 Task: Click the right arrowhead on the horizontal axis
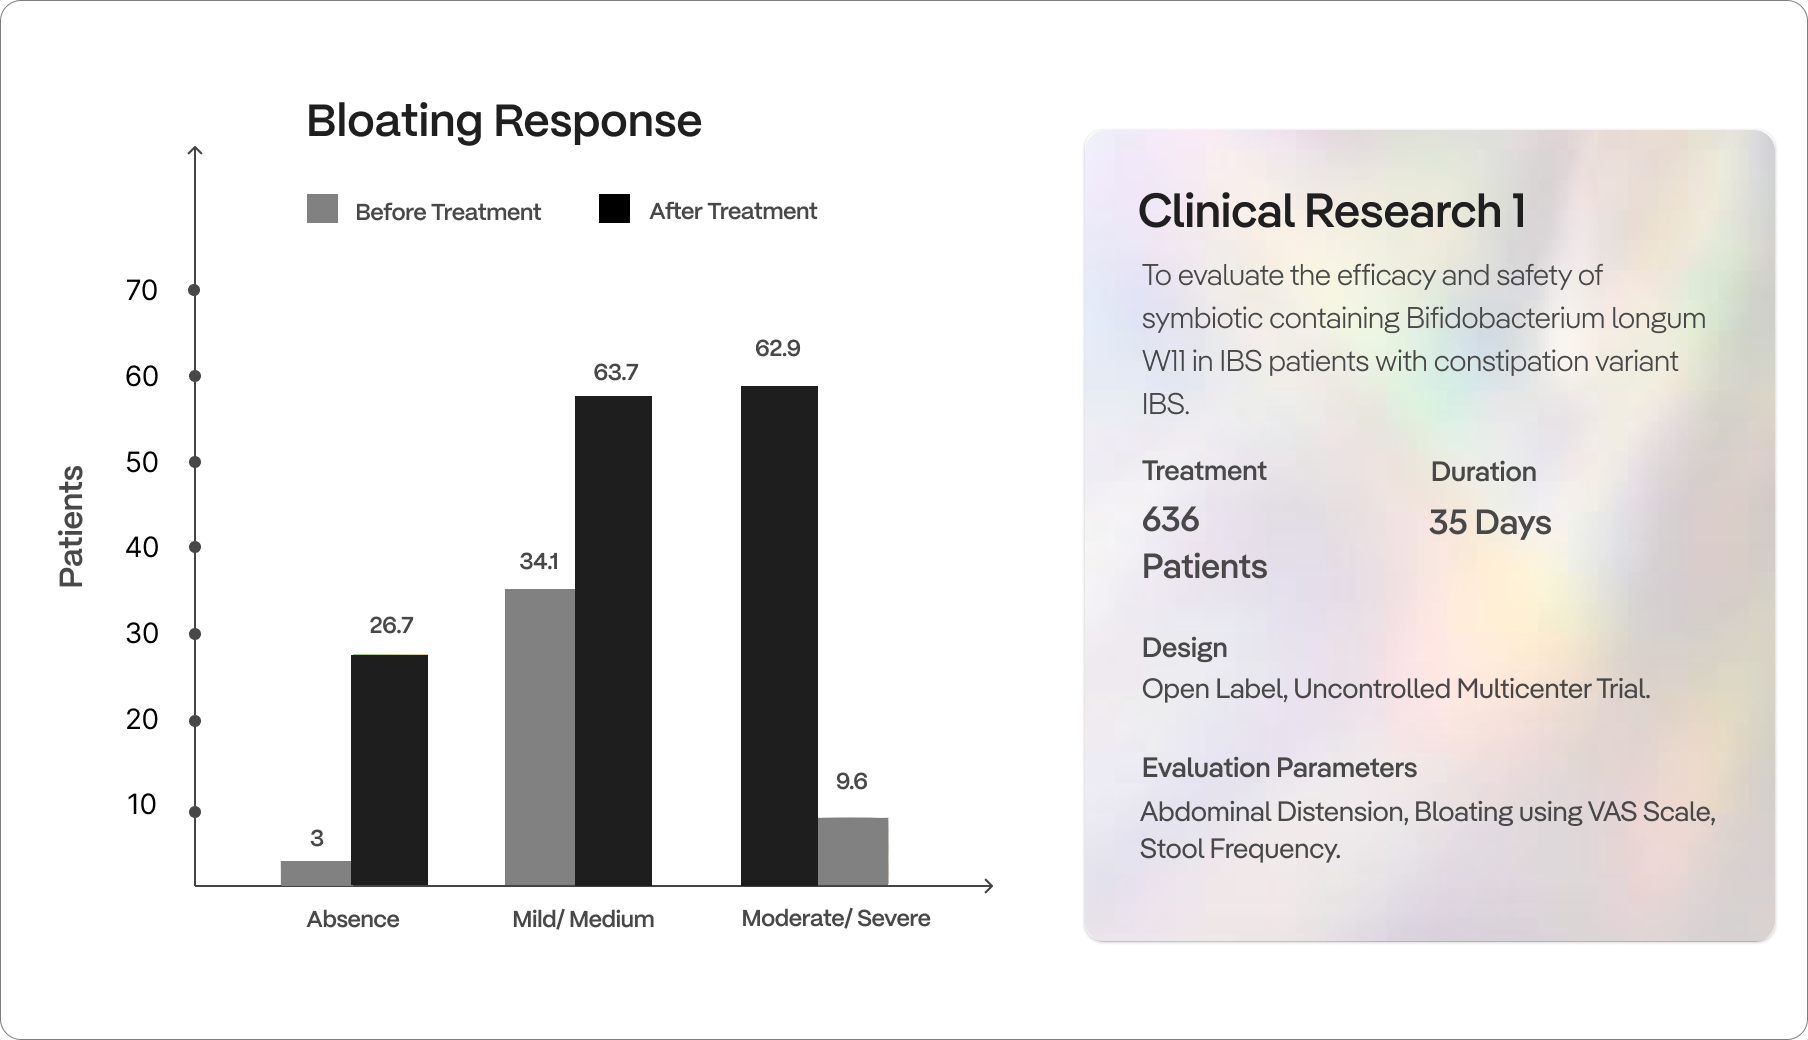click(x=988, y=886)
